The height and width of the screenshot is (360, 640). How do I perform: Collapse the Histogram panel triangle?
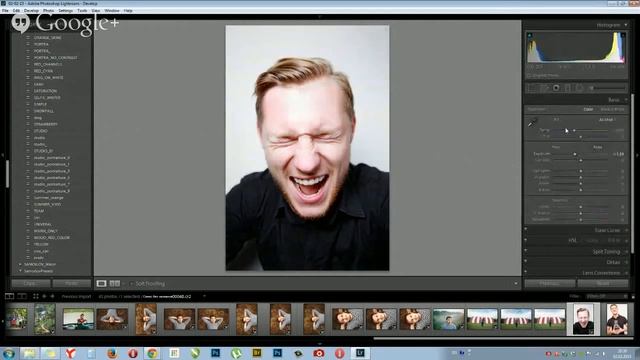pos(626,25)
